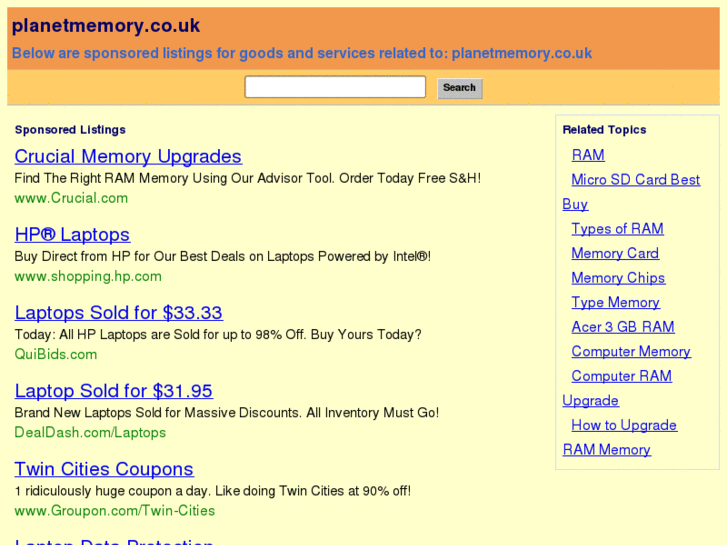Open the Twin Cities Coupons link

(x=104, y=469)
